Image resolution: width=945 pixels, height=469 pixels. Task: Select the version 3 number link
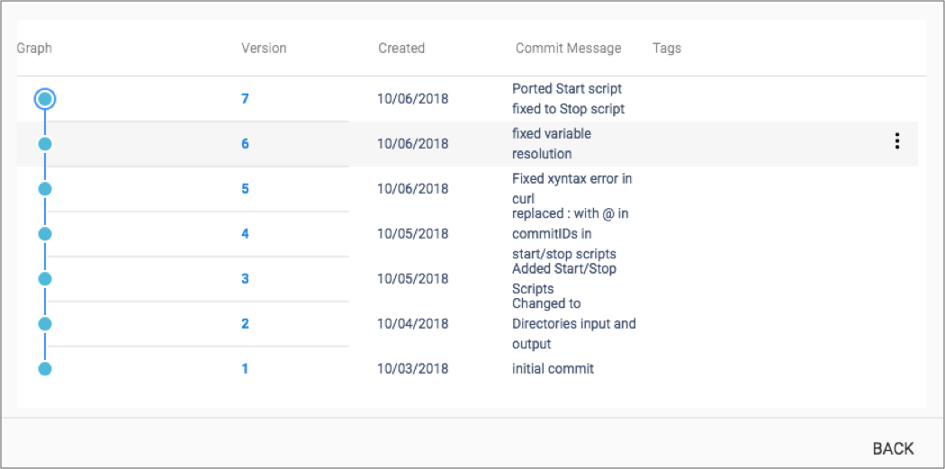click(245, 279)
